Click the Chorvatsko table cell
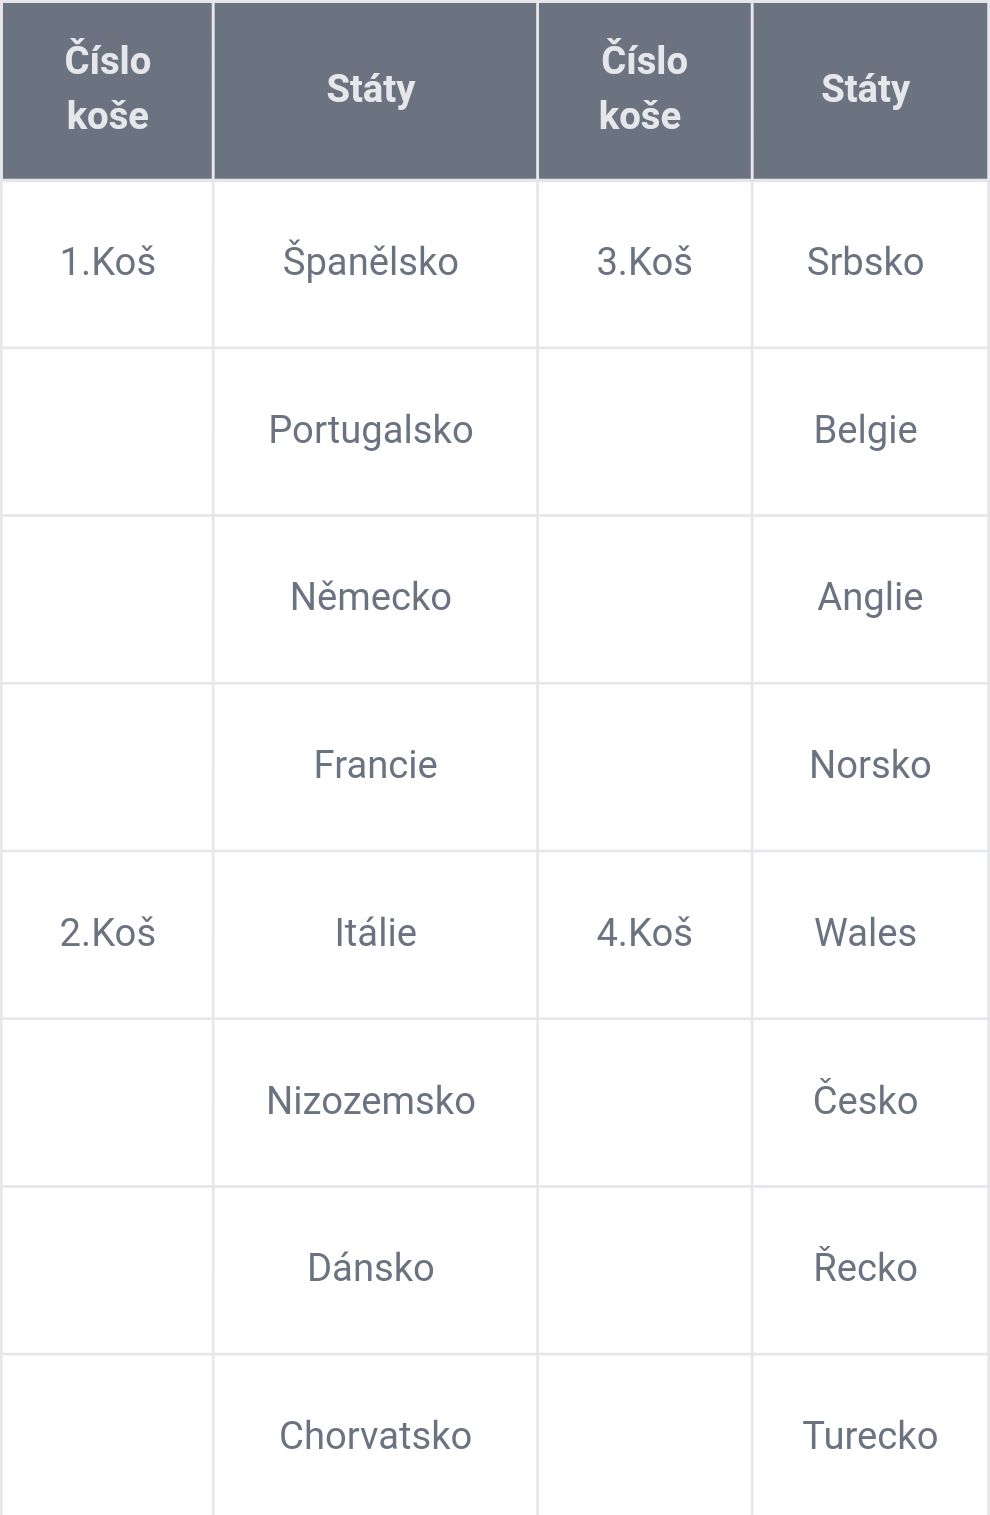The image size is (990, 1515). [x=376, y=1436]
